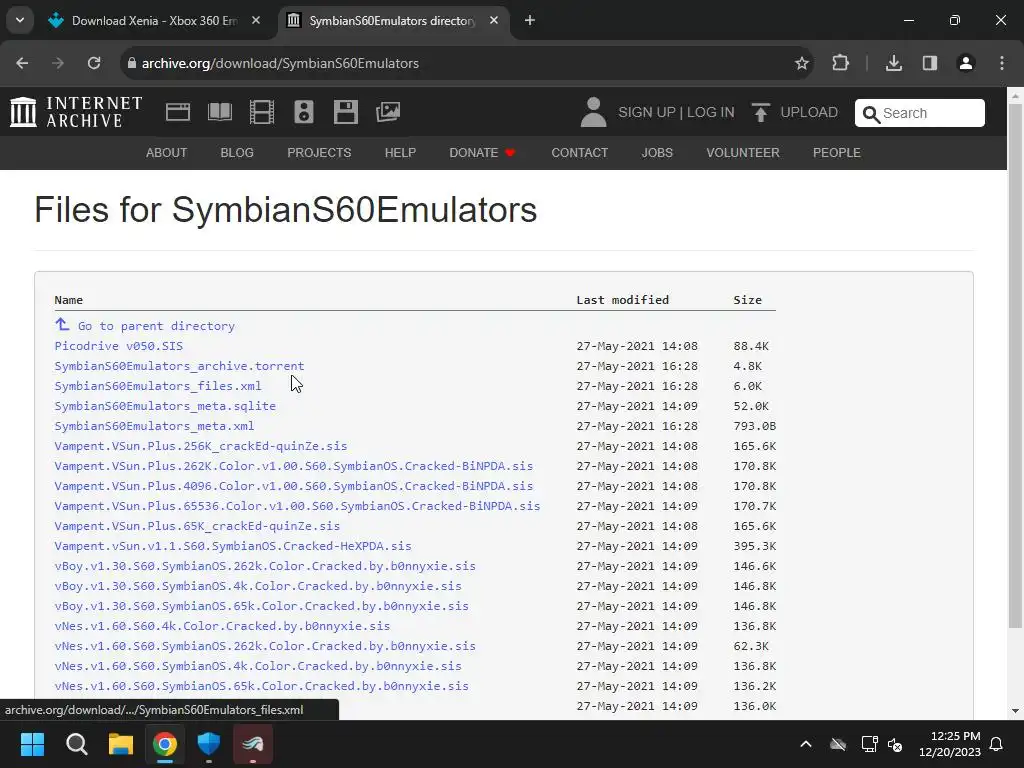Open Windows taskbar Search
1024x768 pixels.
pos(76,744)
